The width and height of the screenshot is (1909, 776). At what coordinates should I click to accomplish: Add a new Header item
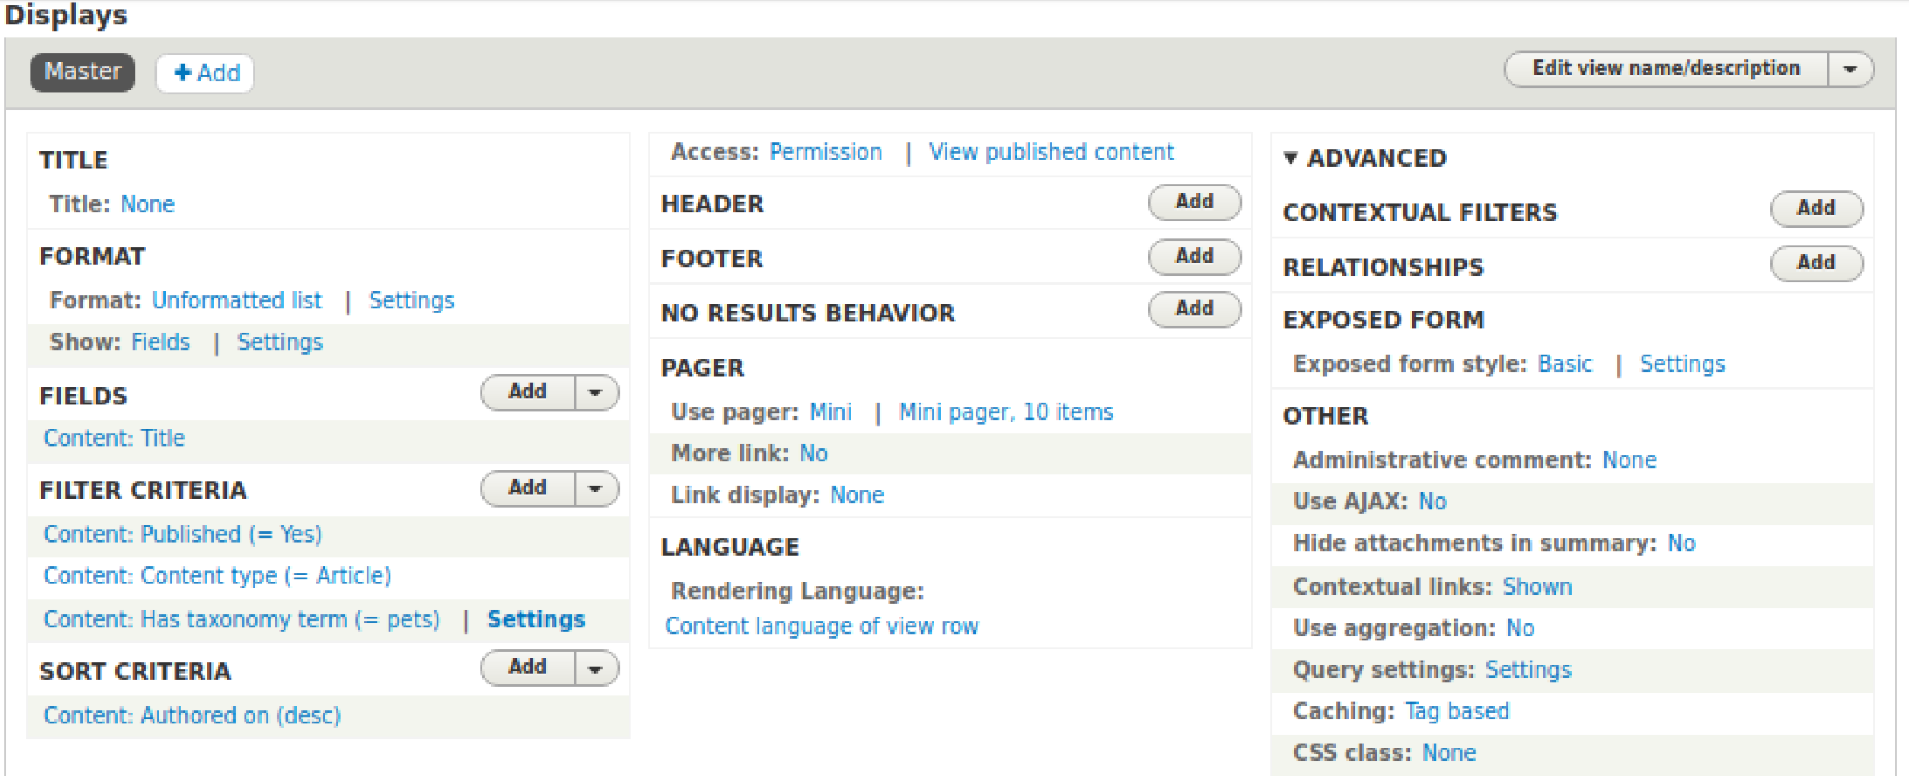1194,202
